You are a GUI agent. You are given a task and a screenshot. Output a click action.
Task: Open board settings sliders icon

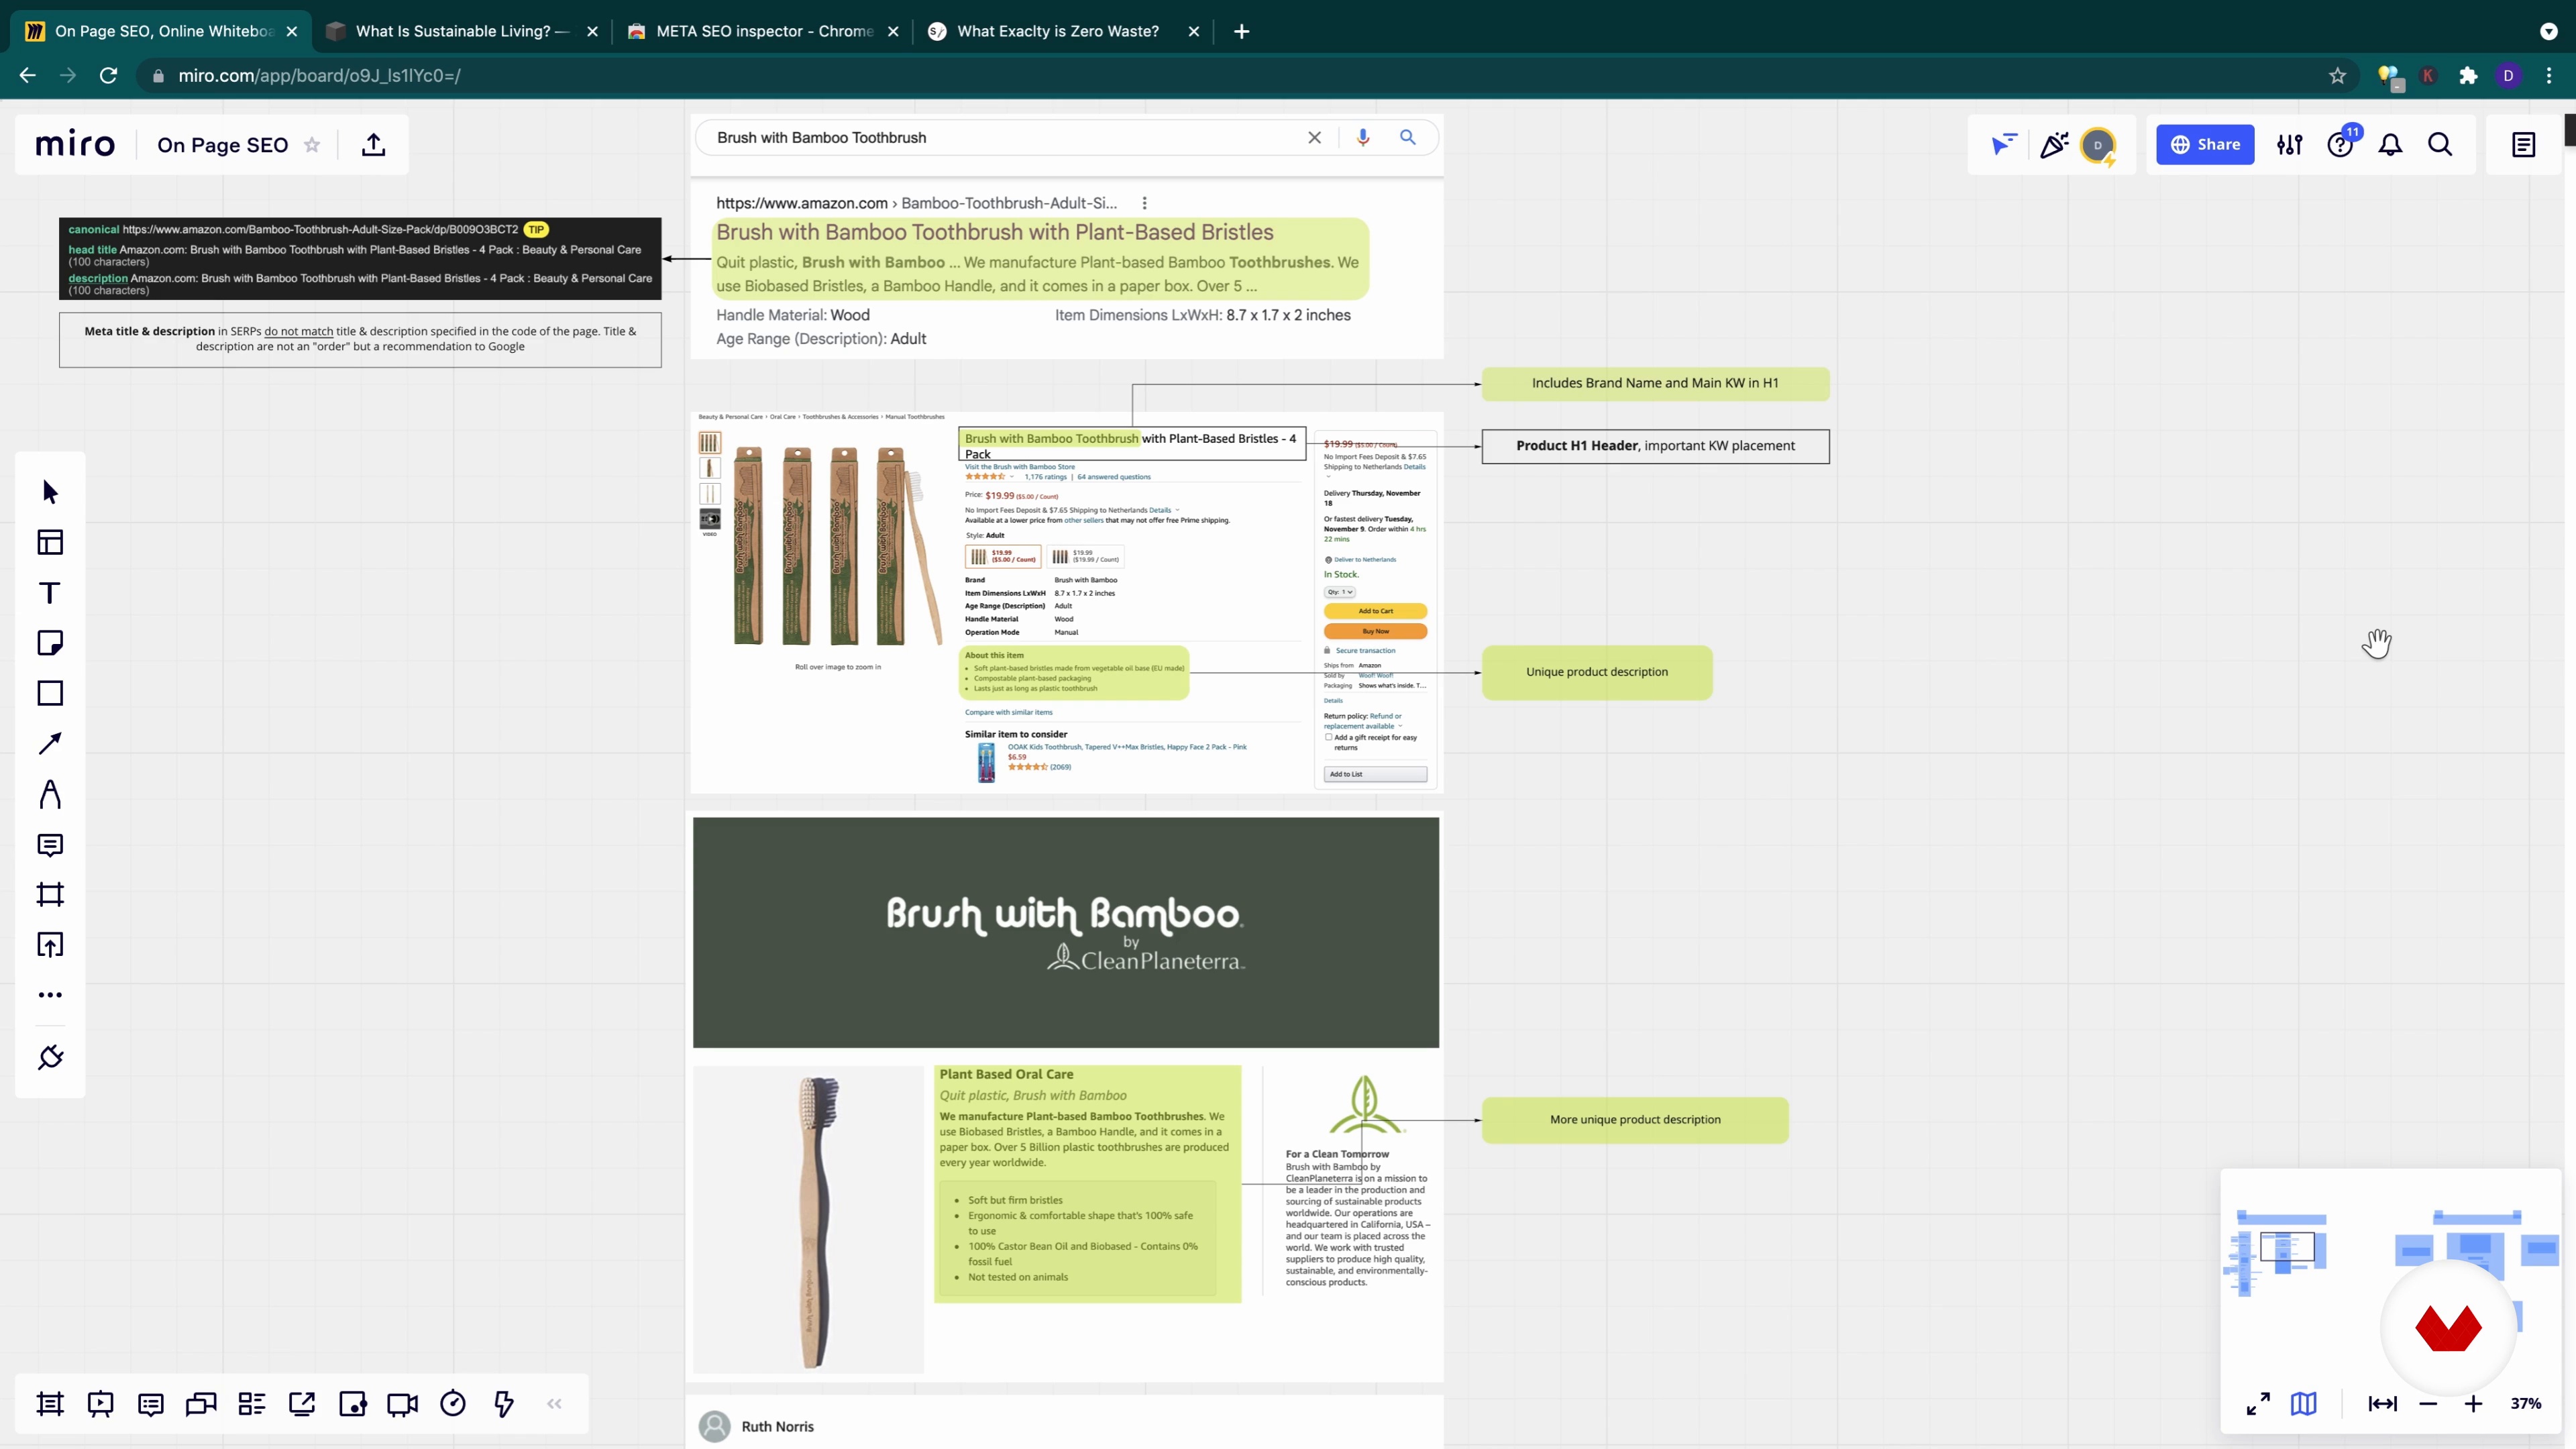click(x=2290, y=145)
